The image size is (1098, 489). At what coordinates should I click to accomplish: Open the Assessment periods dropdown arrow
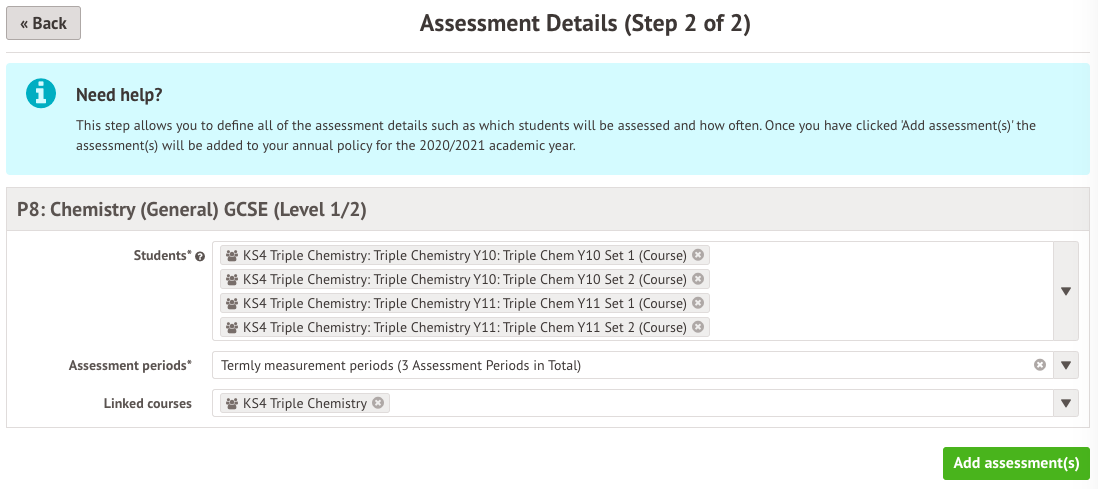tap(1066, 365)
